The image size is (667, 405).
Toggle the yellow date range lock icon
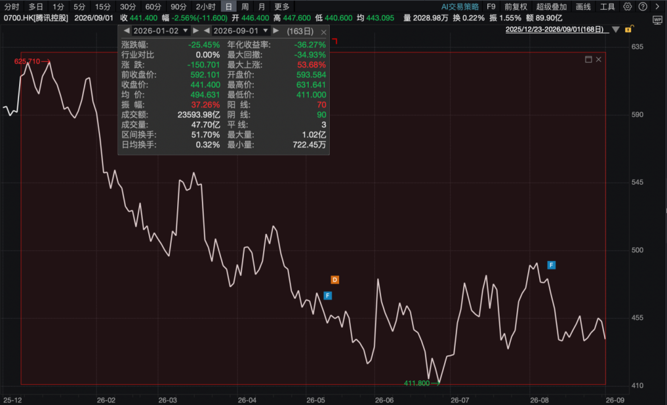[x=629, y=29]
